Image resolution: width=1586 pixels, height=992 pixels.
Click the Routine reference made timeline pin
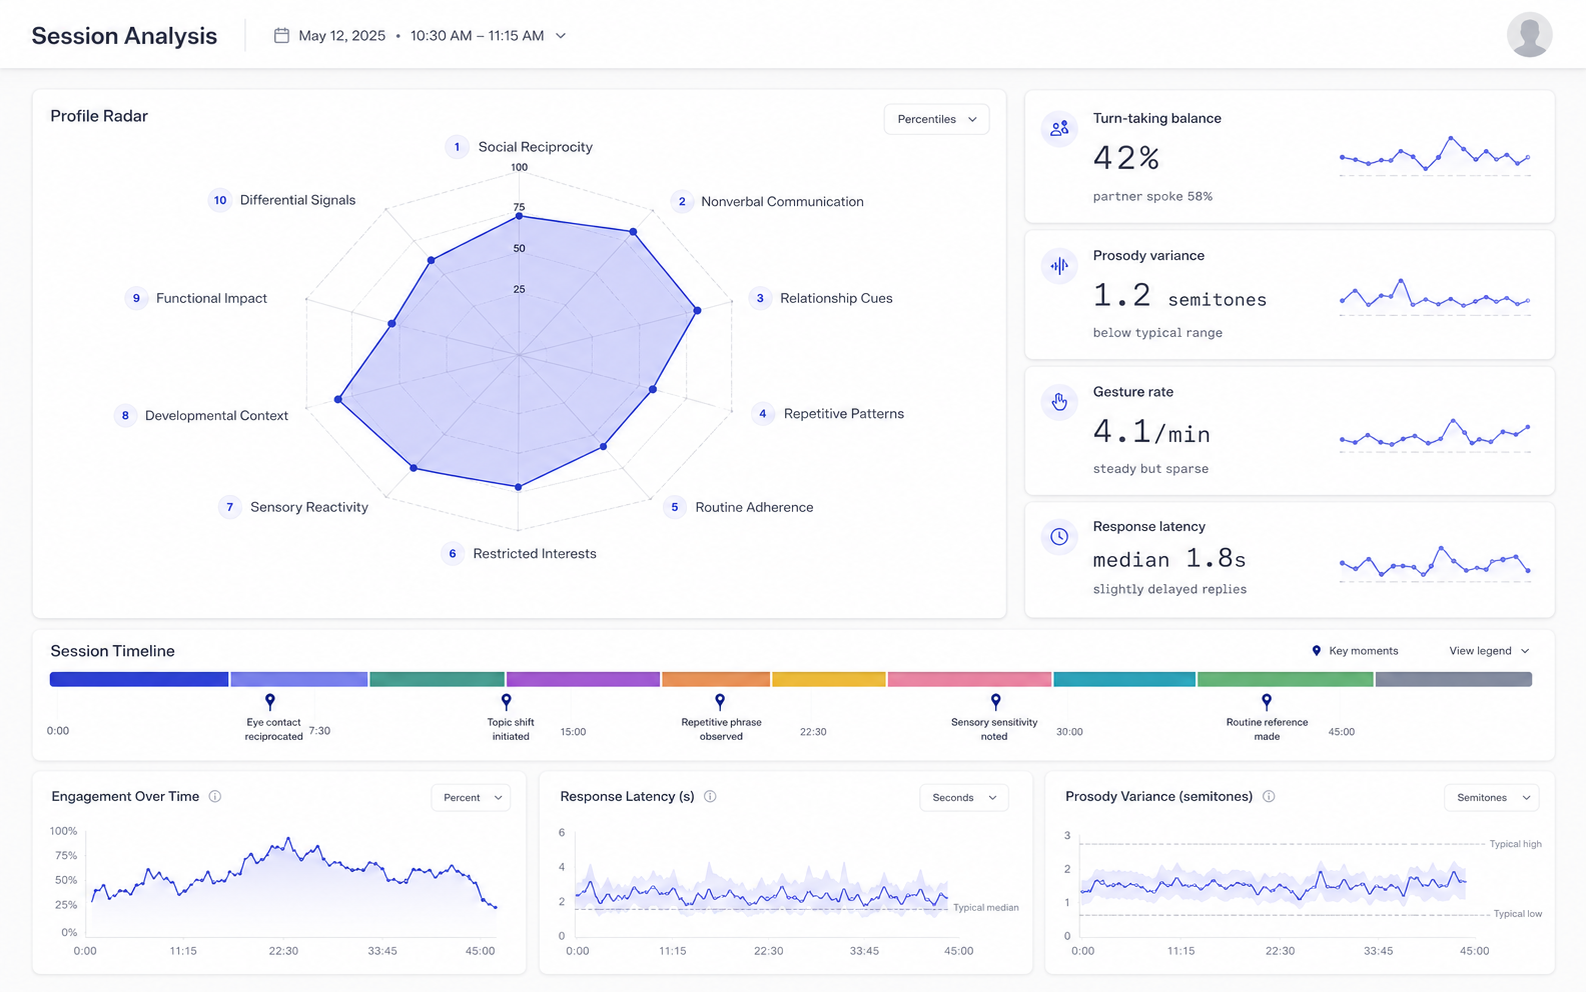(1266, 702)
